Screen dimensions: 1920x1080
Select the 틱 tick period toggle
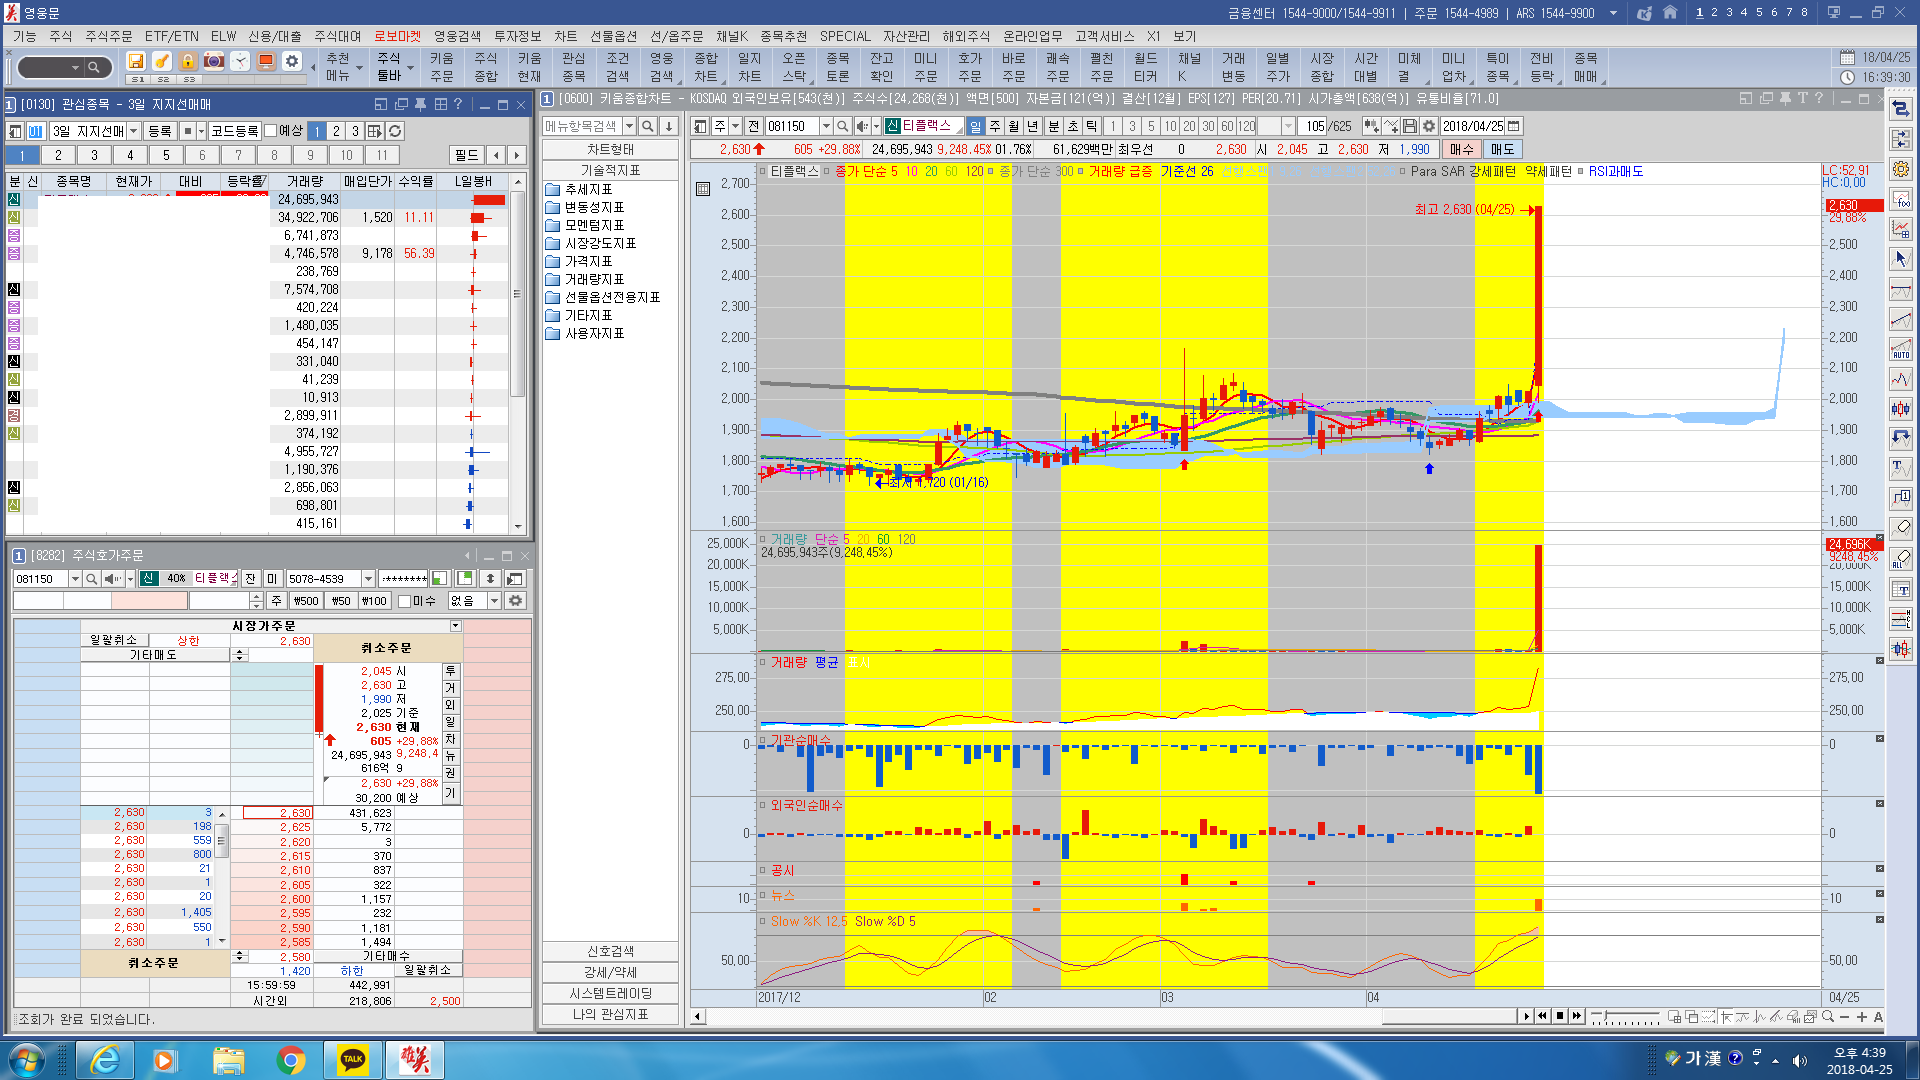click(x=1091, y=126)
